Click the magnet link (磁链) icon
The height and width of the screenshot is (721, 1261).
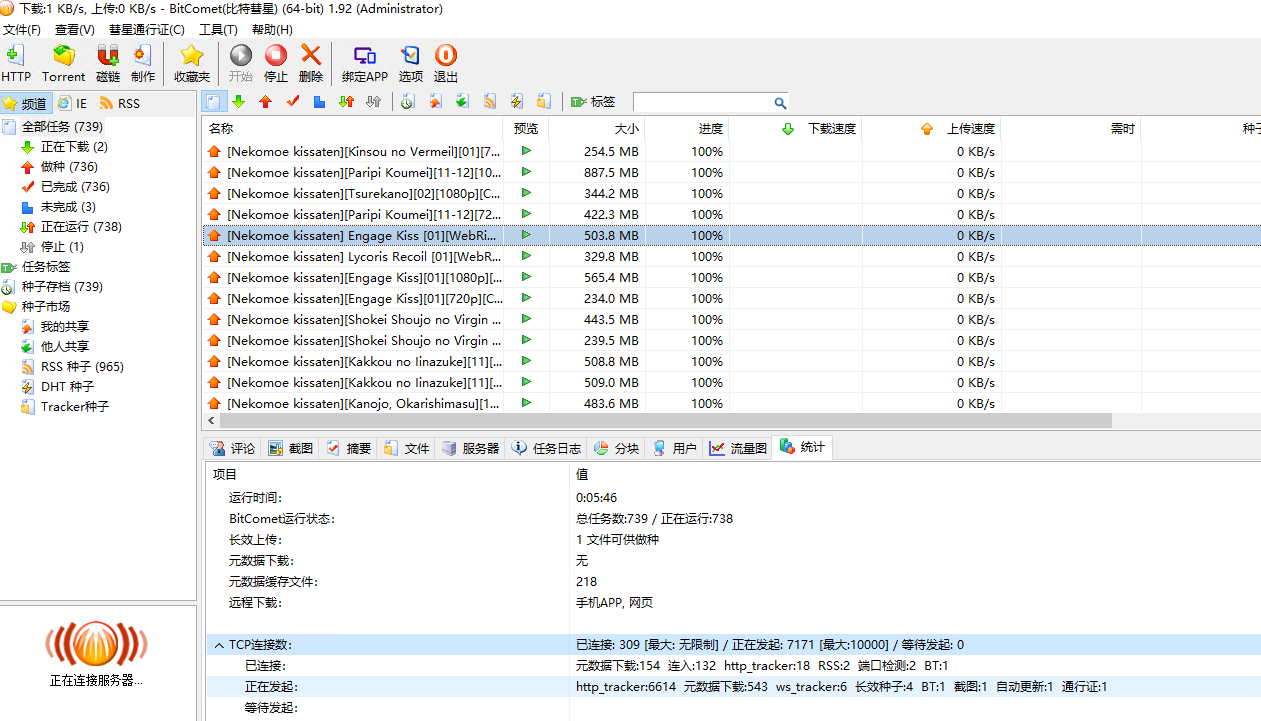tap(108, 63)
